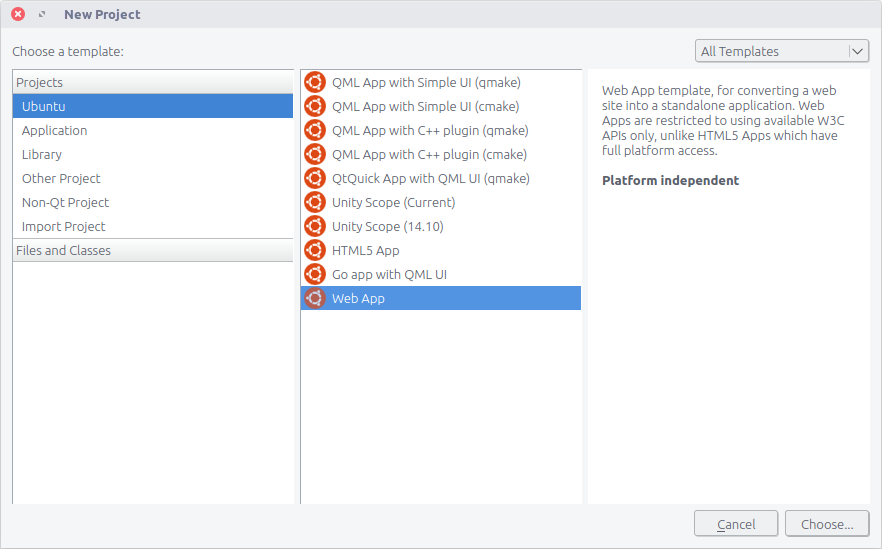Click the Projects section header
Image resolution: width=882 pixels, height=549 pixels.
152,82
